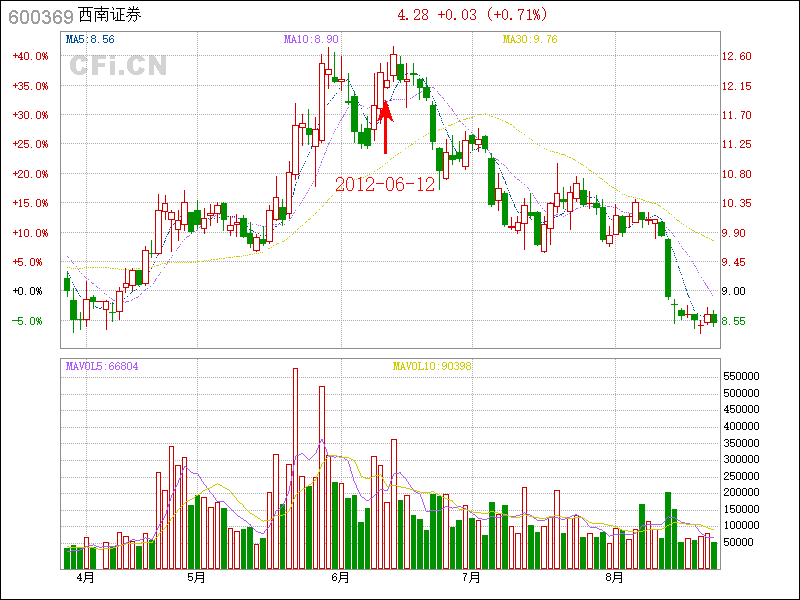Click the 12.60 price axis label

(737, 56)
